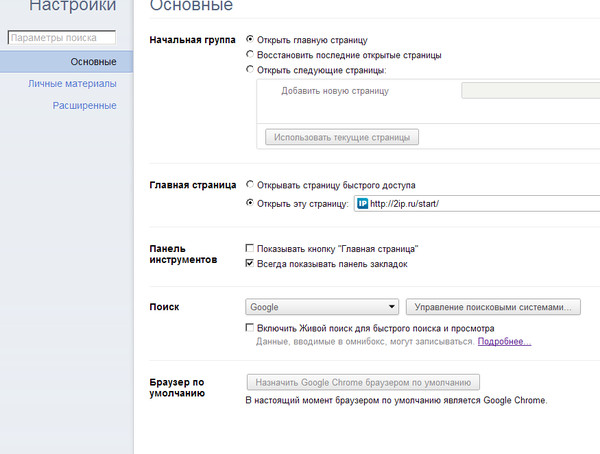Click 'Назначить Google Chrome браузером по умолчанию'
Image resolution: width=600 pixels, height=454 pixels.
click(364, 382)
